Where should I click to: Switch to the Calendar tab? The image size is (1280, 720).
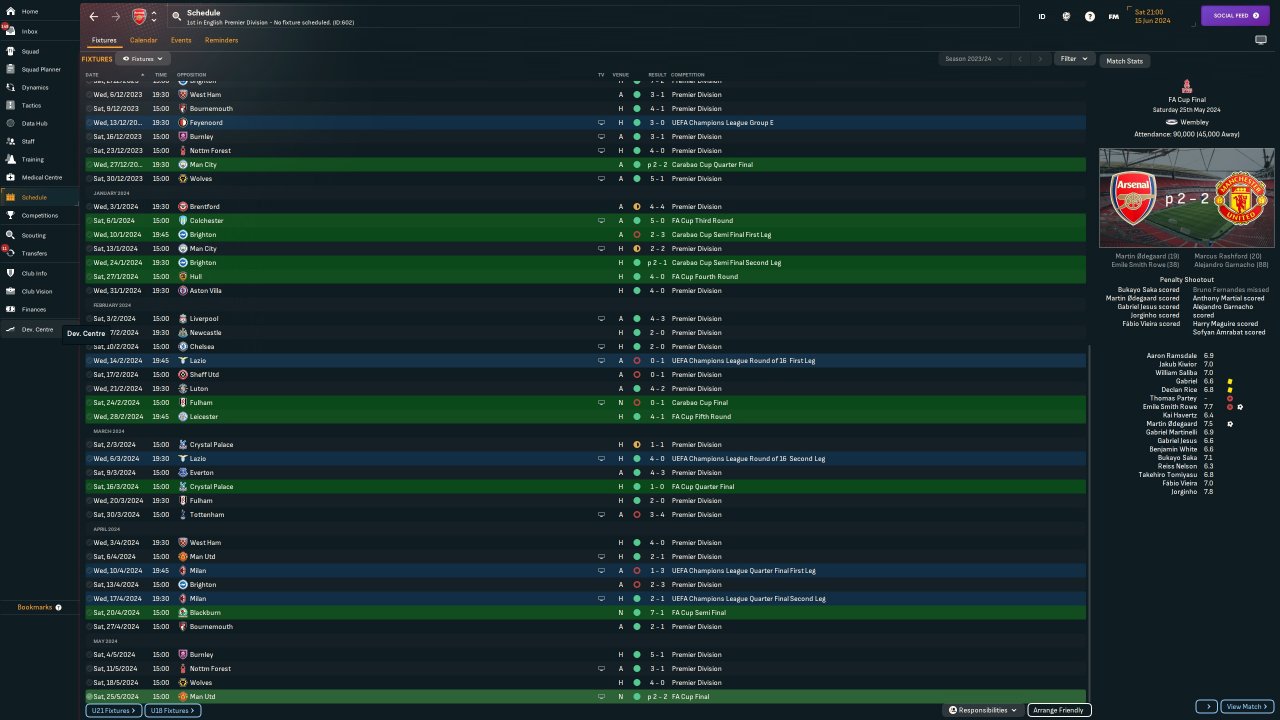point(143,40)
